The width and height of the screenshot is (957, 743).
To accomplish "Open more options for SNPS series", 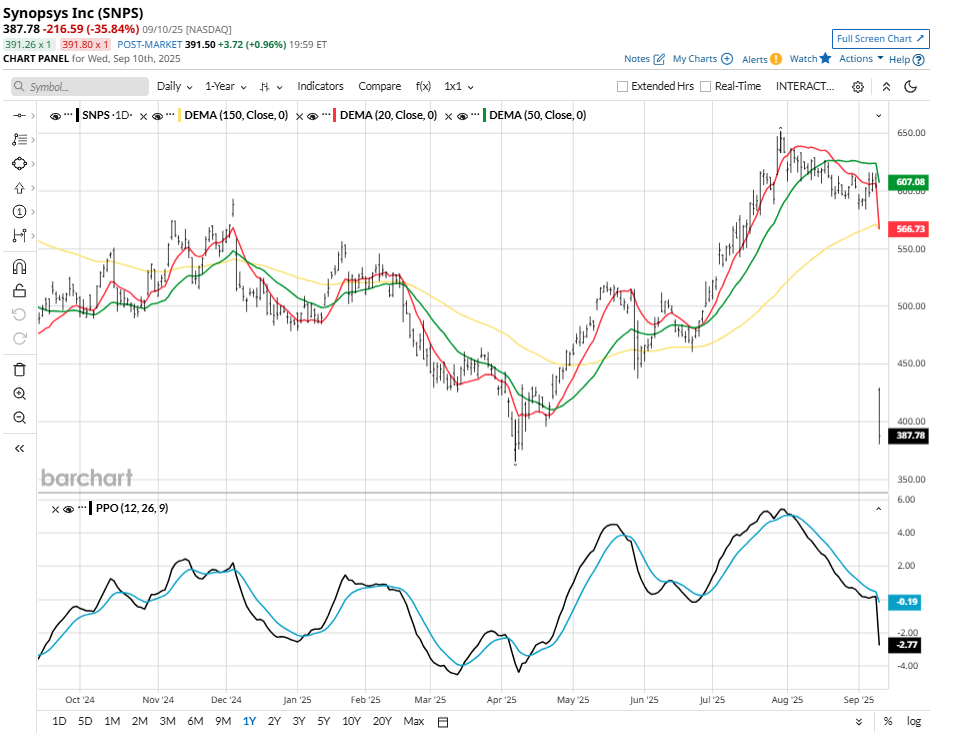I will [x=68, y=114].
